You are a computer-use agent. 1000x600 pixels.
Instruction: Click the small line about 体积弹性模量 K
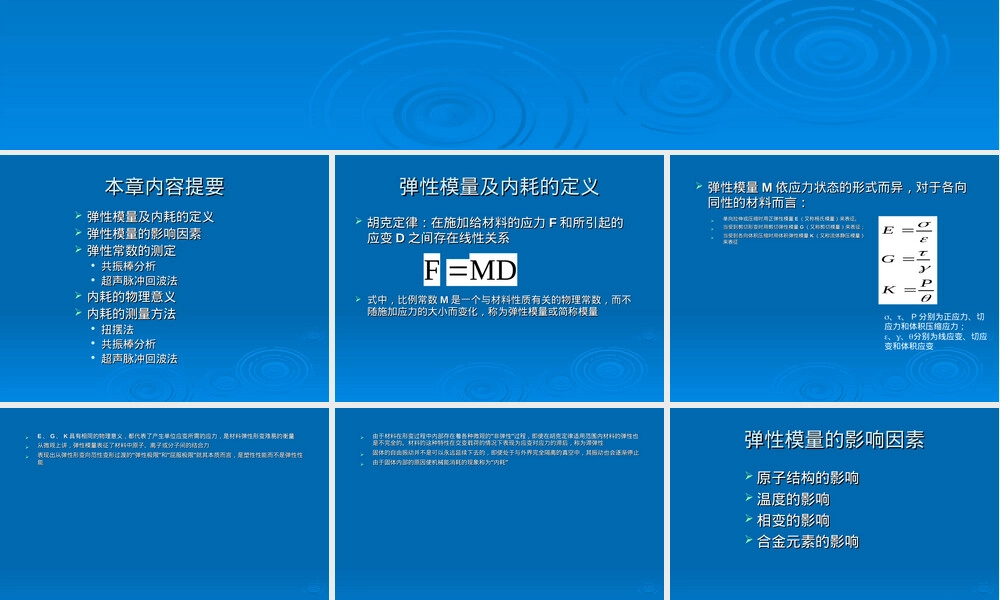pos(793,238)
